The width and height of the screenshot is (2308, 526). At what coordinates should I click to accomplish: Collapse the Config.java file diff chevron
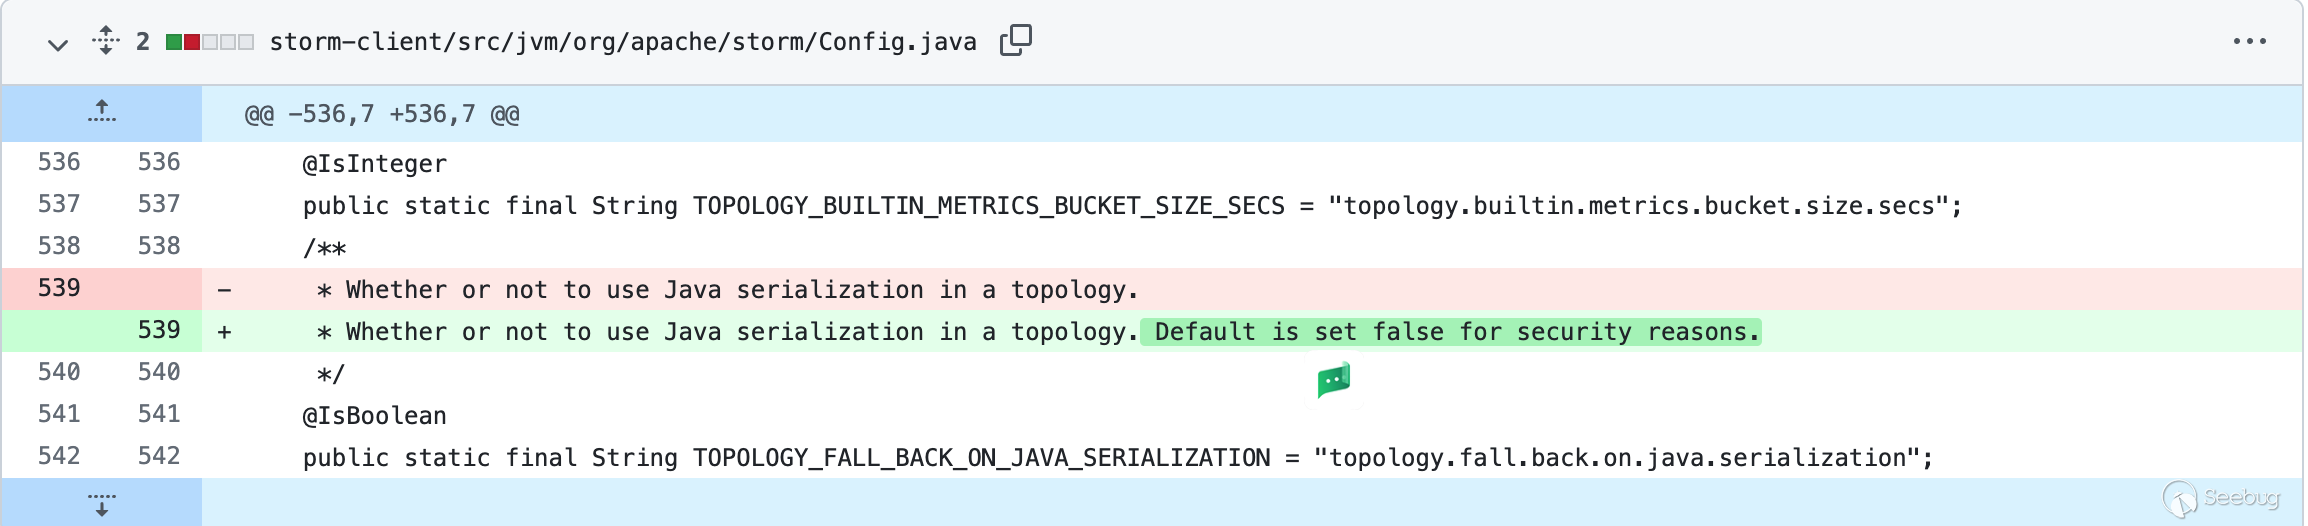pyautogui.click(x=58, y=43)
